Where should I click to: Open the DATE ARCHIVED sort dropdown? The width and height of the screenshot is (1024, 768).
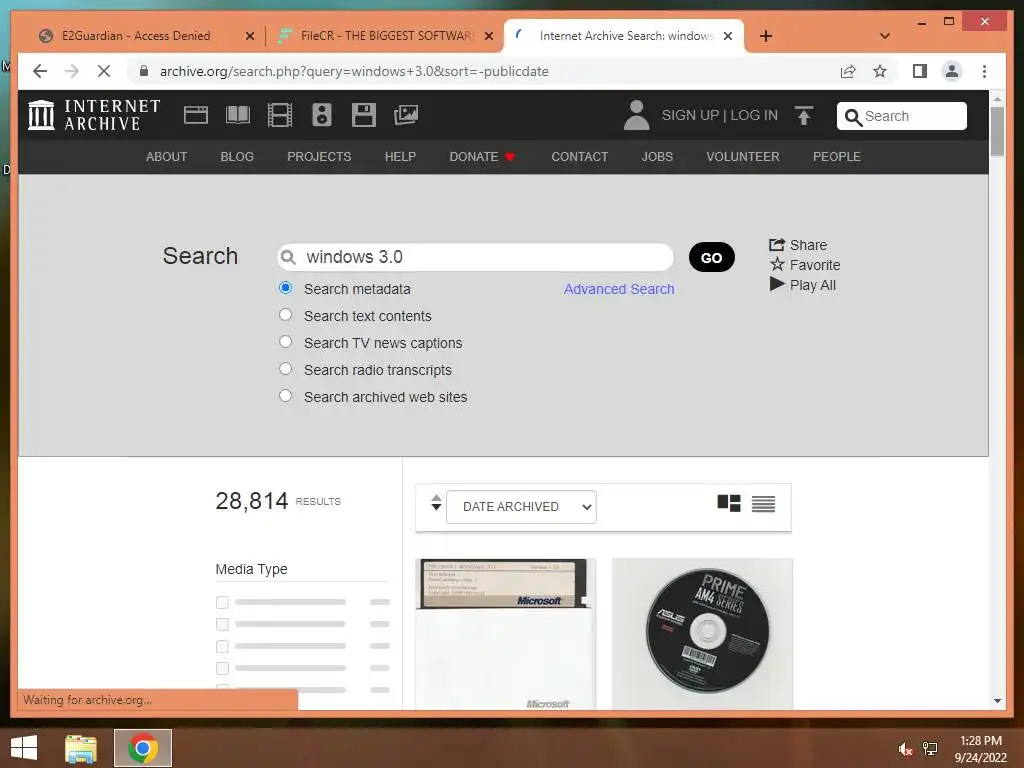coord(521,507)
